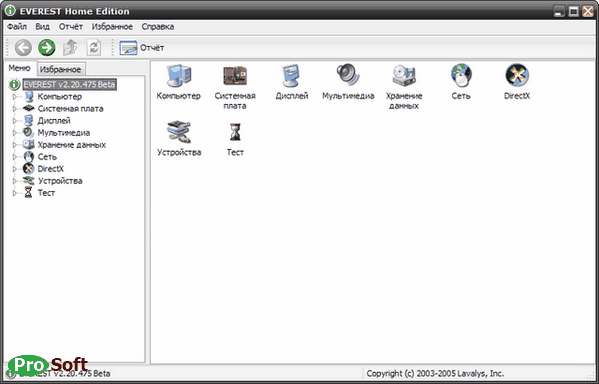
Task: Select the DirectX icon in the tree
Action: click(29, 169)
